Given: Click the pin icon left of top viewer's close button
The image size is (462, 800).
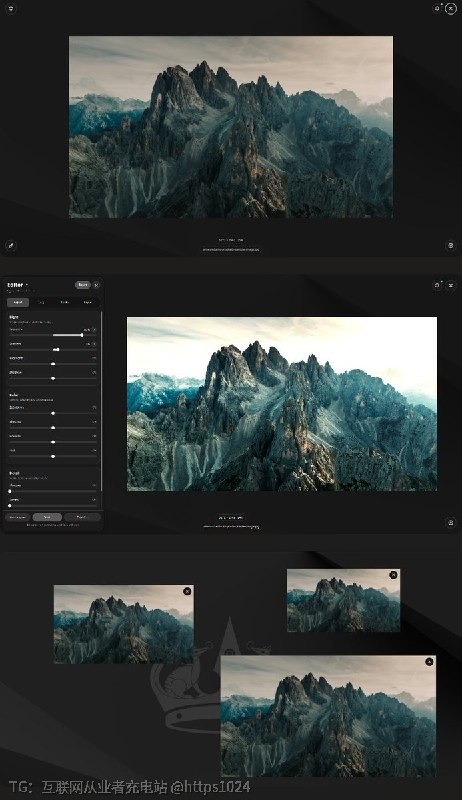Looking at the screenshot, I should pyautogui.click(x=437, y=9).
